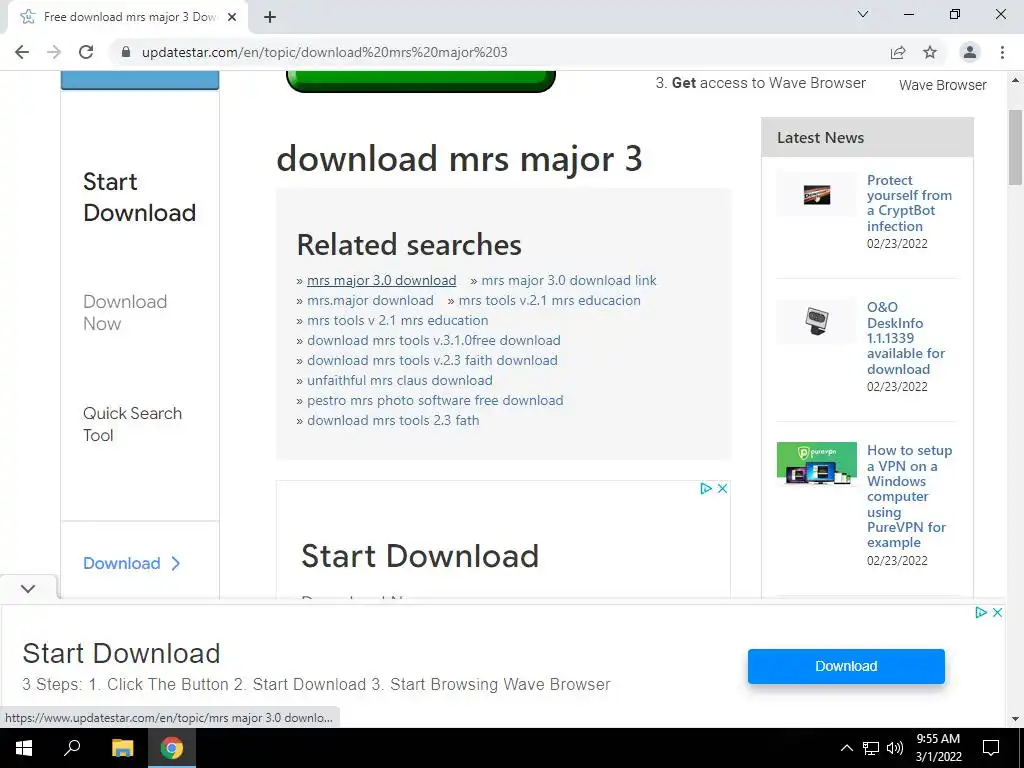Click the green button at top
Screen dimensions: 1024x768
(421, 81)
